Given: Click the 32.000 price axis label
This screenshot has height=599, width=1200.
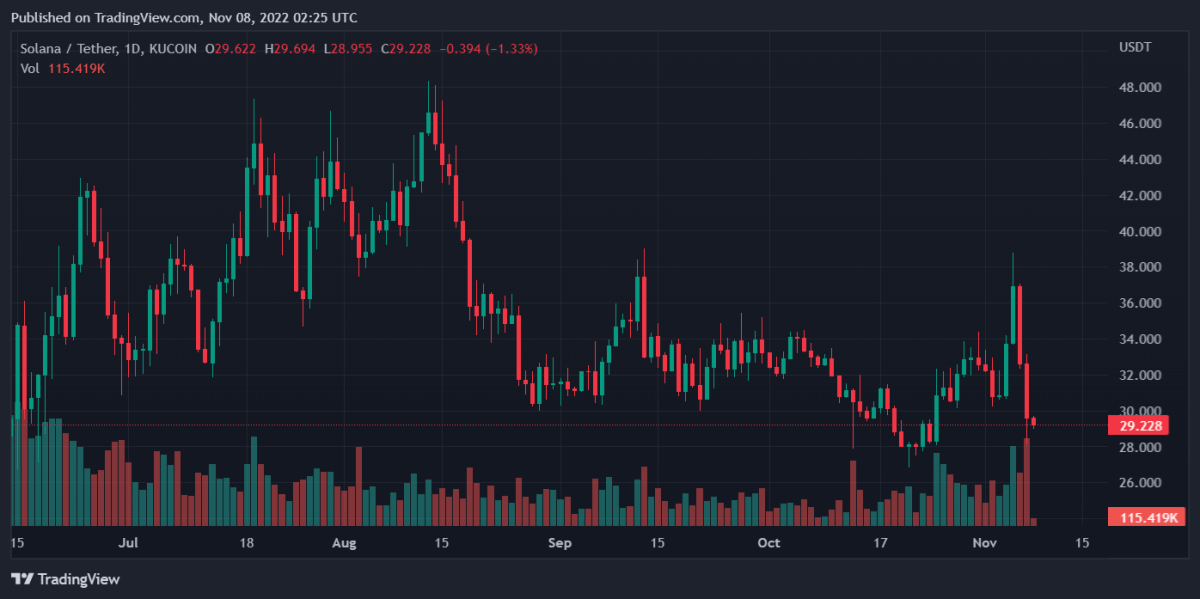Looking at the screenshot, I should pyautogui.click(x=1140, y=375).
